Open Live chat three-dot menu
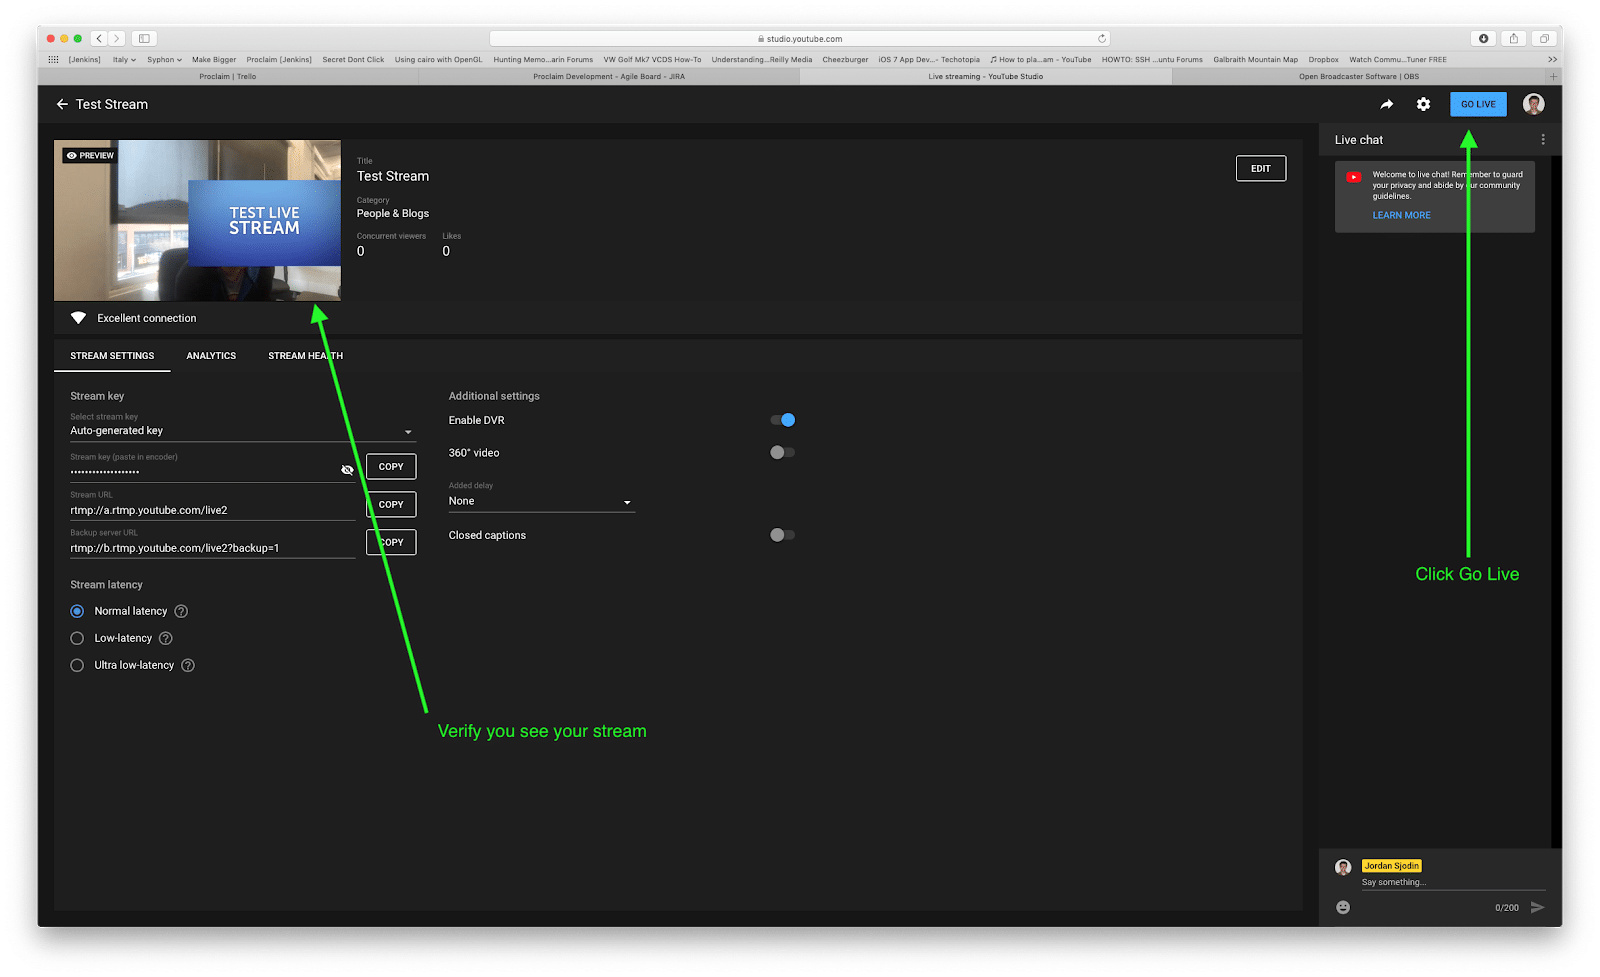This screenshot has width=1600, height=977. [x=1543, y=140]
